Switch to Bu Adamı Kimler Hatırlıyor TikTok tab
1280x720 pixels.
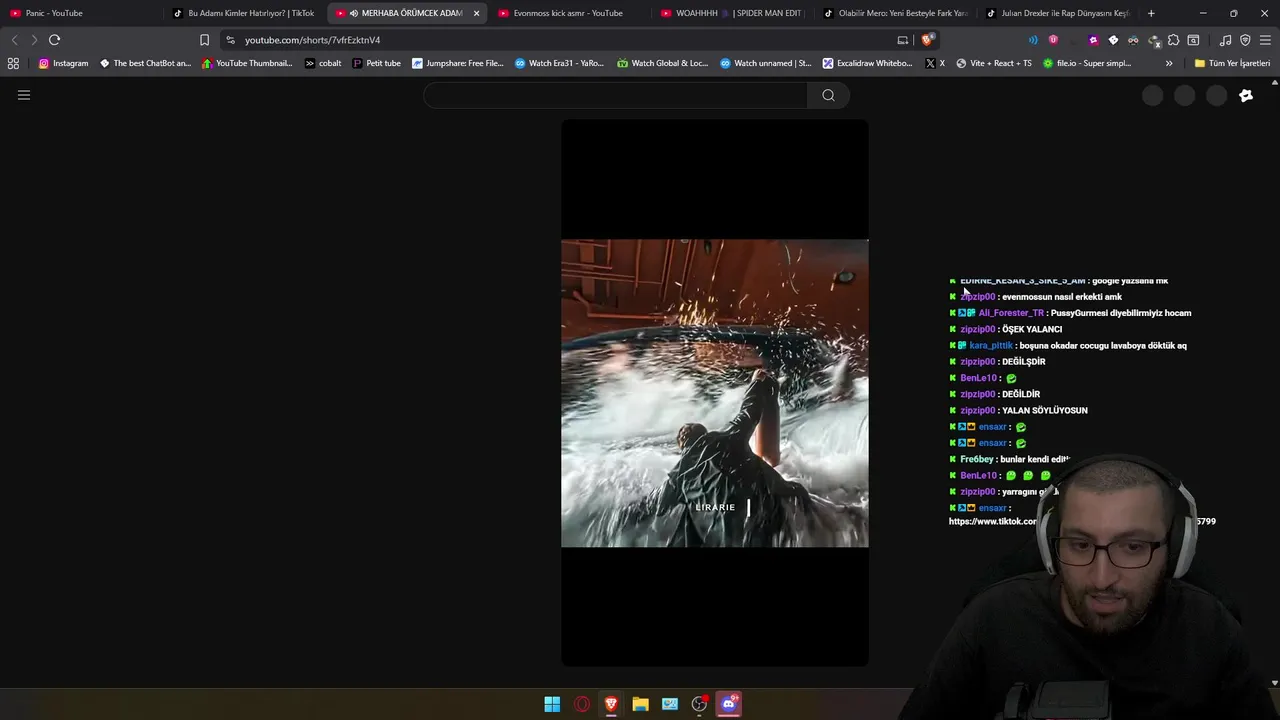coord(246,13)
